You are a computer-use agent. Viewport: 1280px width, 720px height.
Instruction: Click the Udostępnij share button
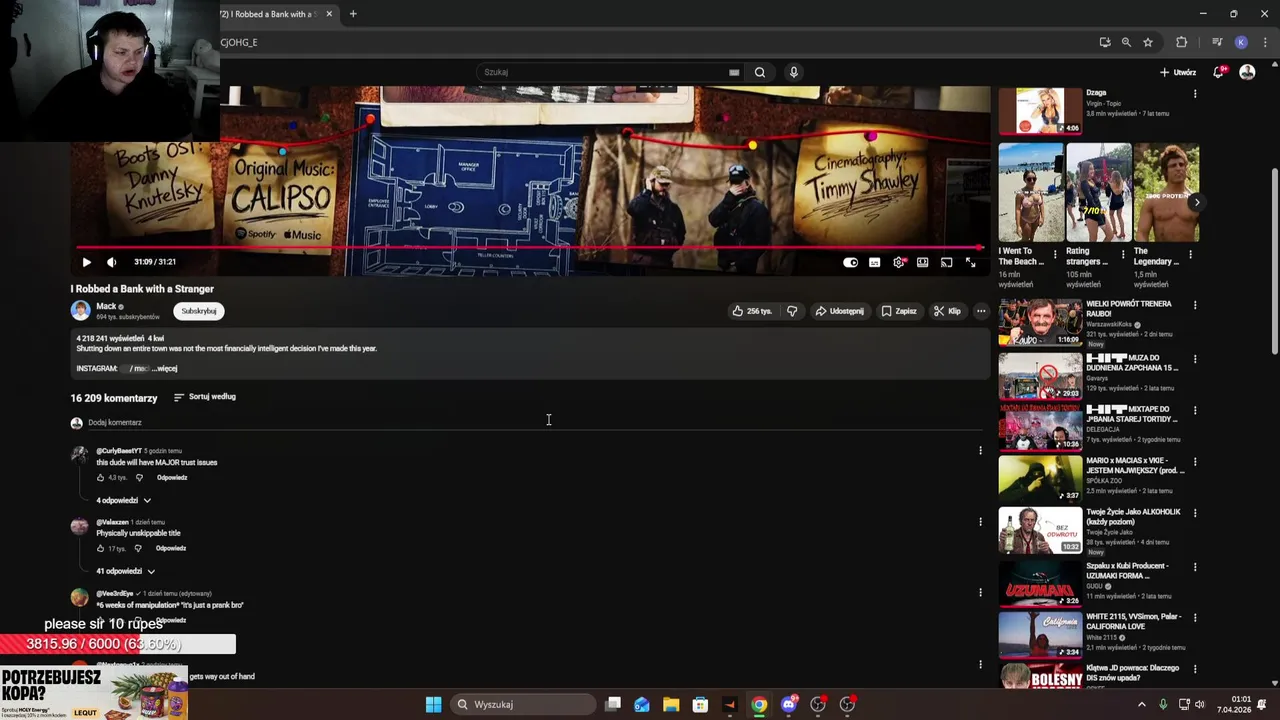[839, 311]
